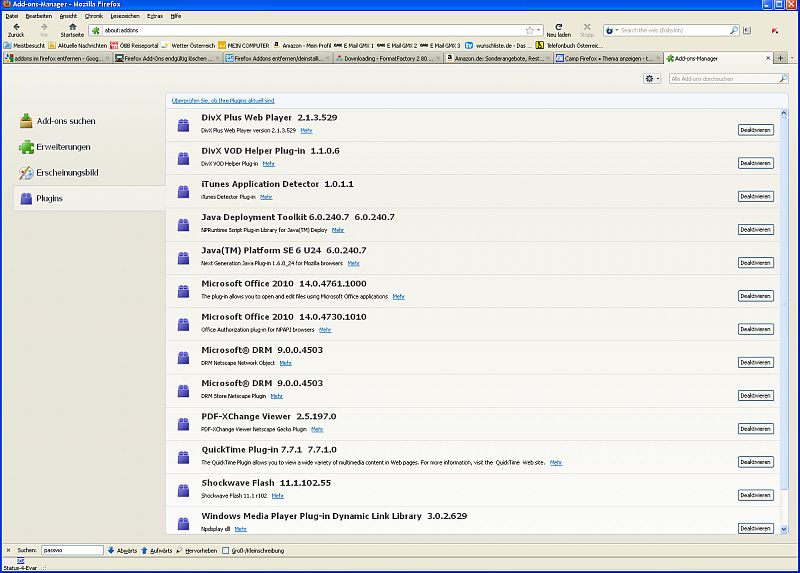Toggle Groß-/Kleinschreibung checkbox
Viewport: 800px width, 573px height.
click(x=225, y=550)
